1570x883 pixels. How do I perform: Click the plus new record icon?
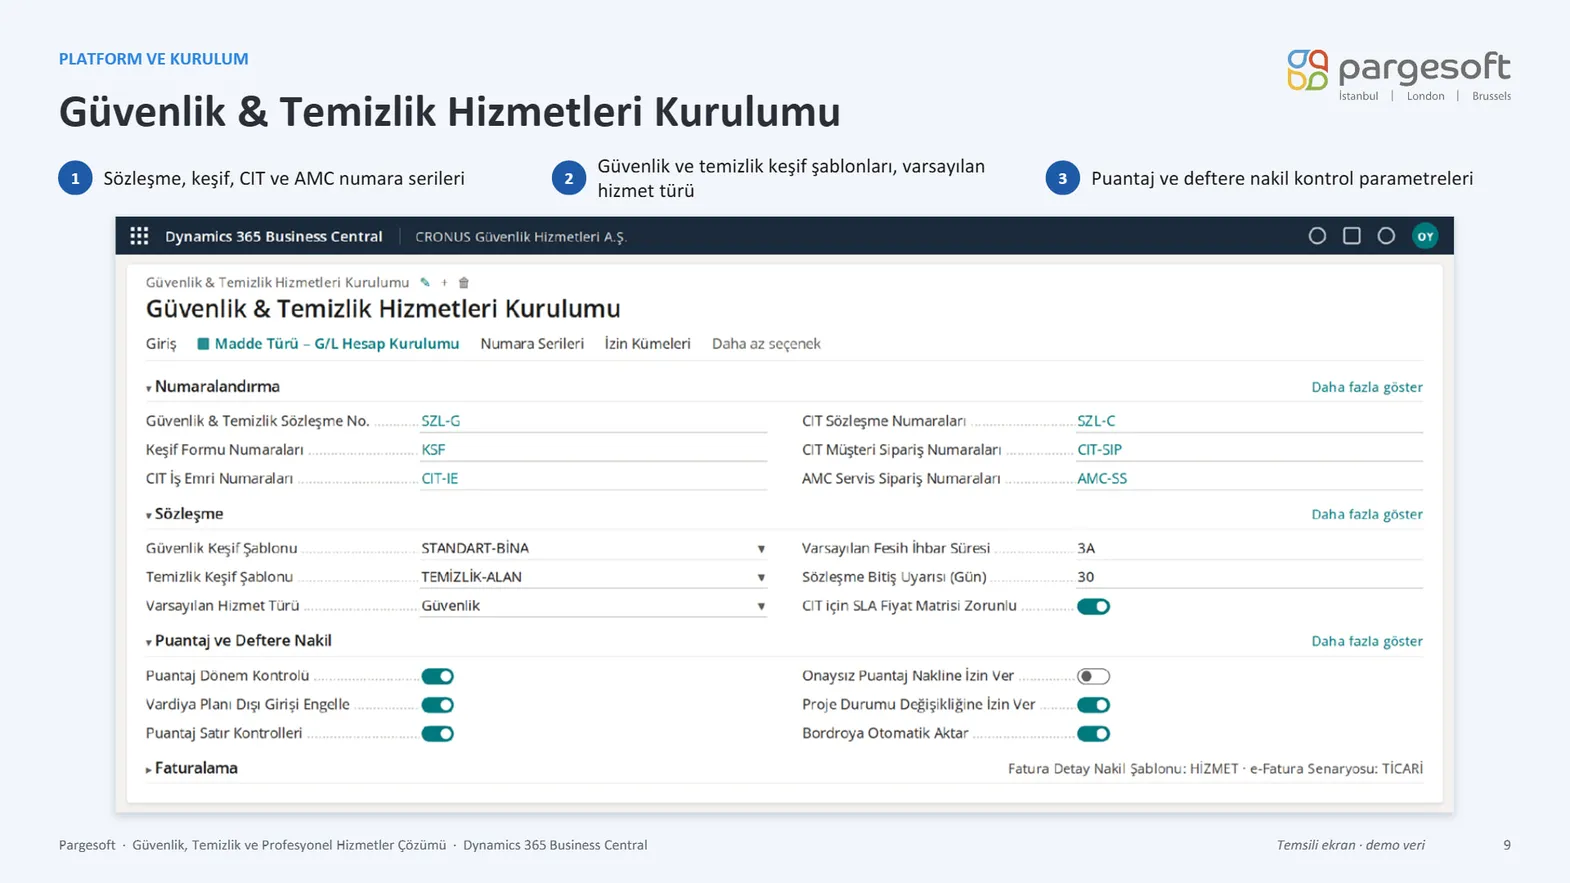click(445, 283)
